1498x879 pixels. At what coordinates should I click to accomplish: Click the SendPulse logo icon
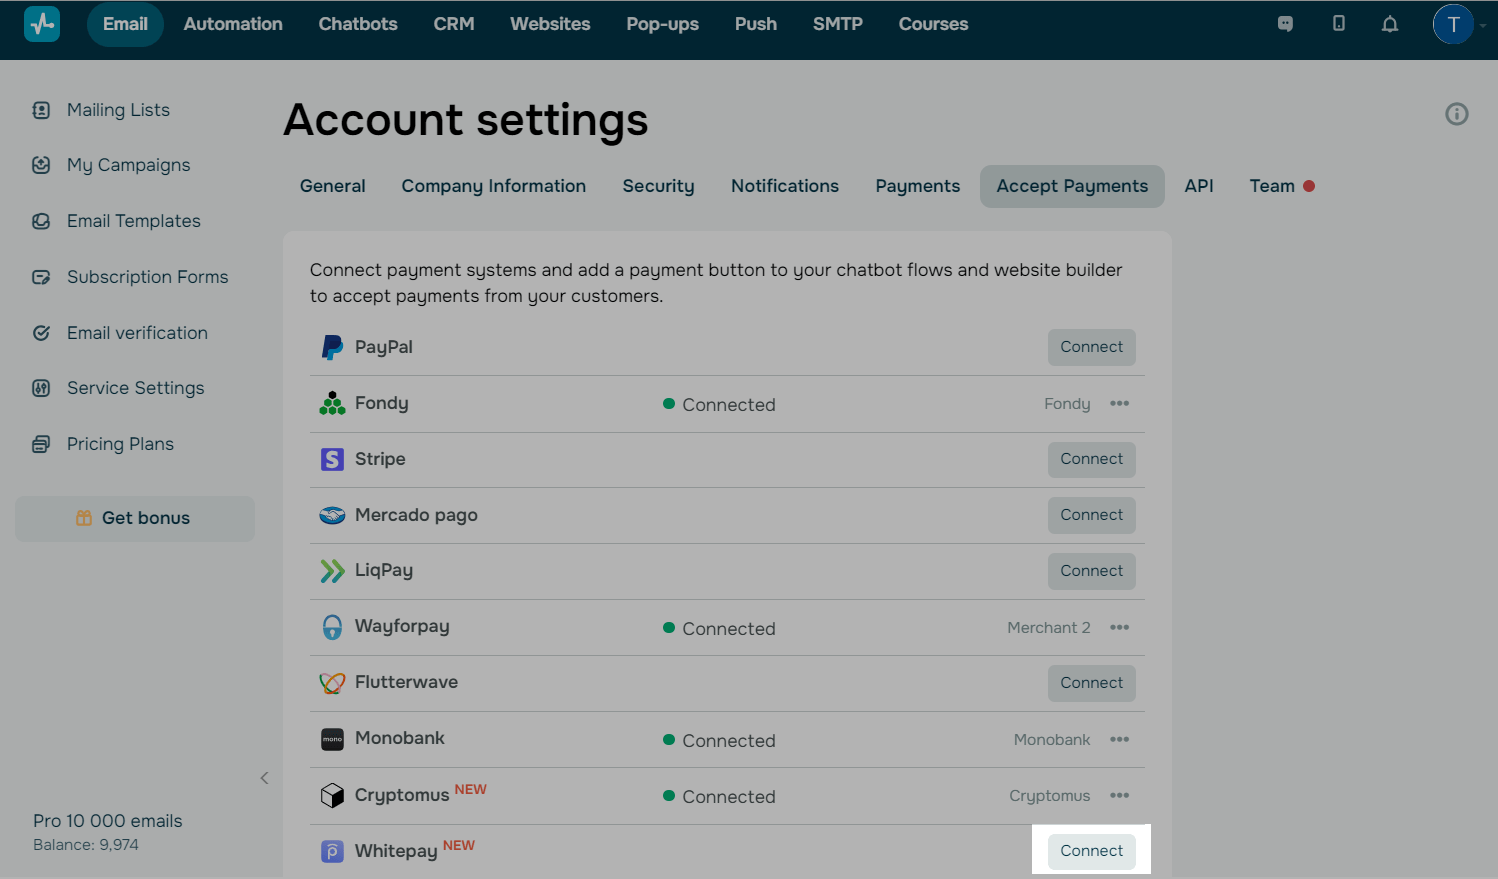(42, 24)
